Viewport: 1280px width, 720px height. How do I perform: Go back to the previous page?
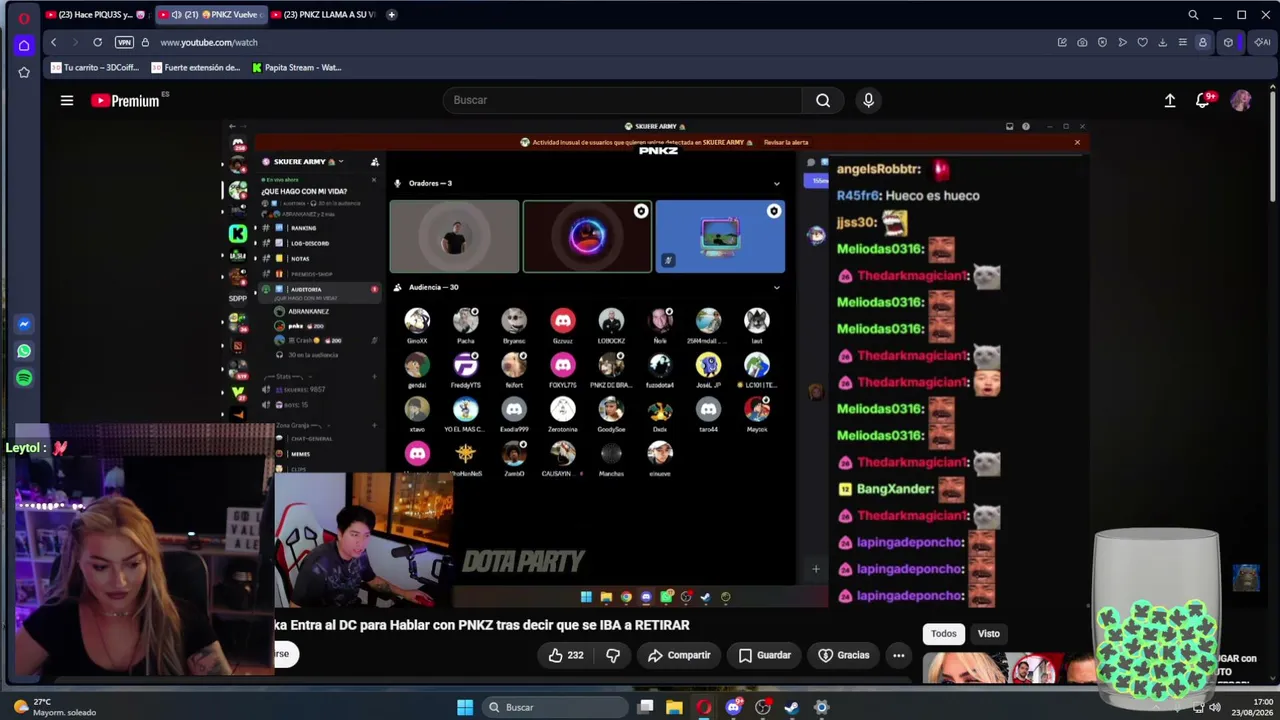coord(54,42)
